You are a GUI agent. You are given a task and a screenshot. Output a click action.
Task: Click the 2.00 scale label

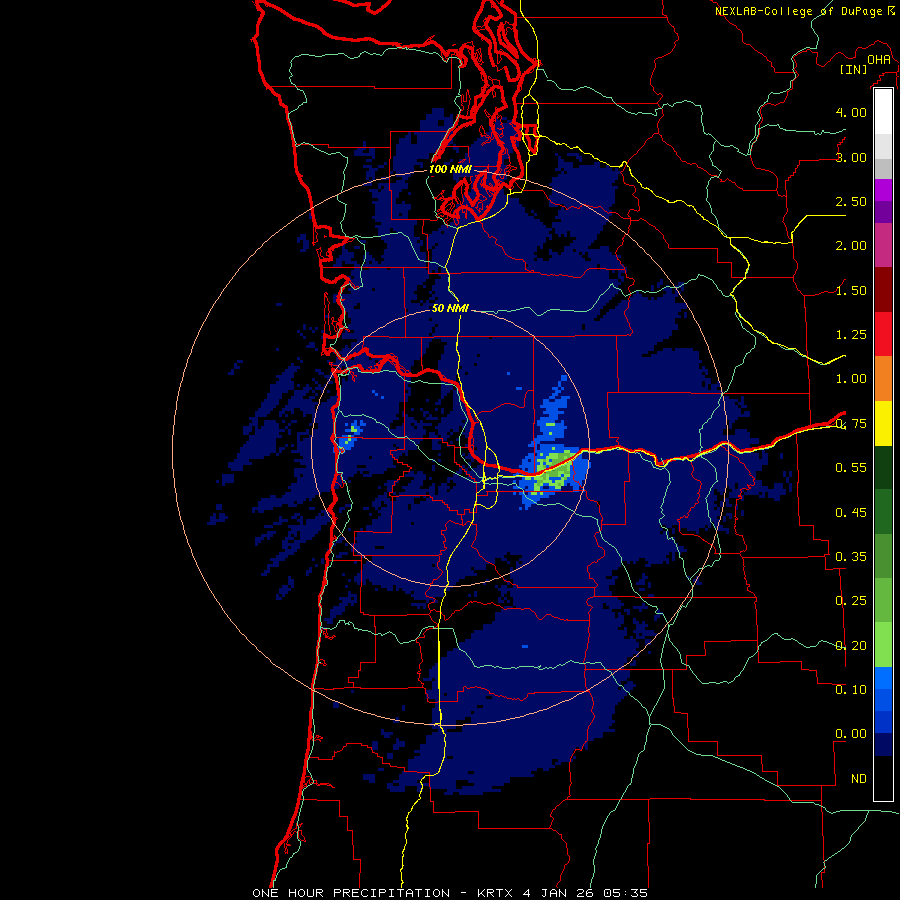[x=851, y=246]
